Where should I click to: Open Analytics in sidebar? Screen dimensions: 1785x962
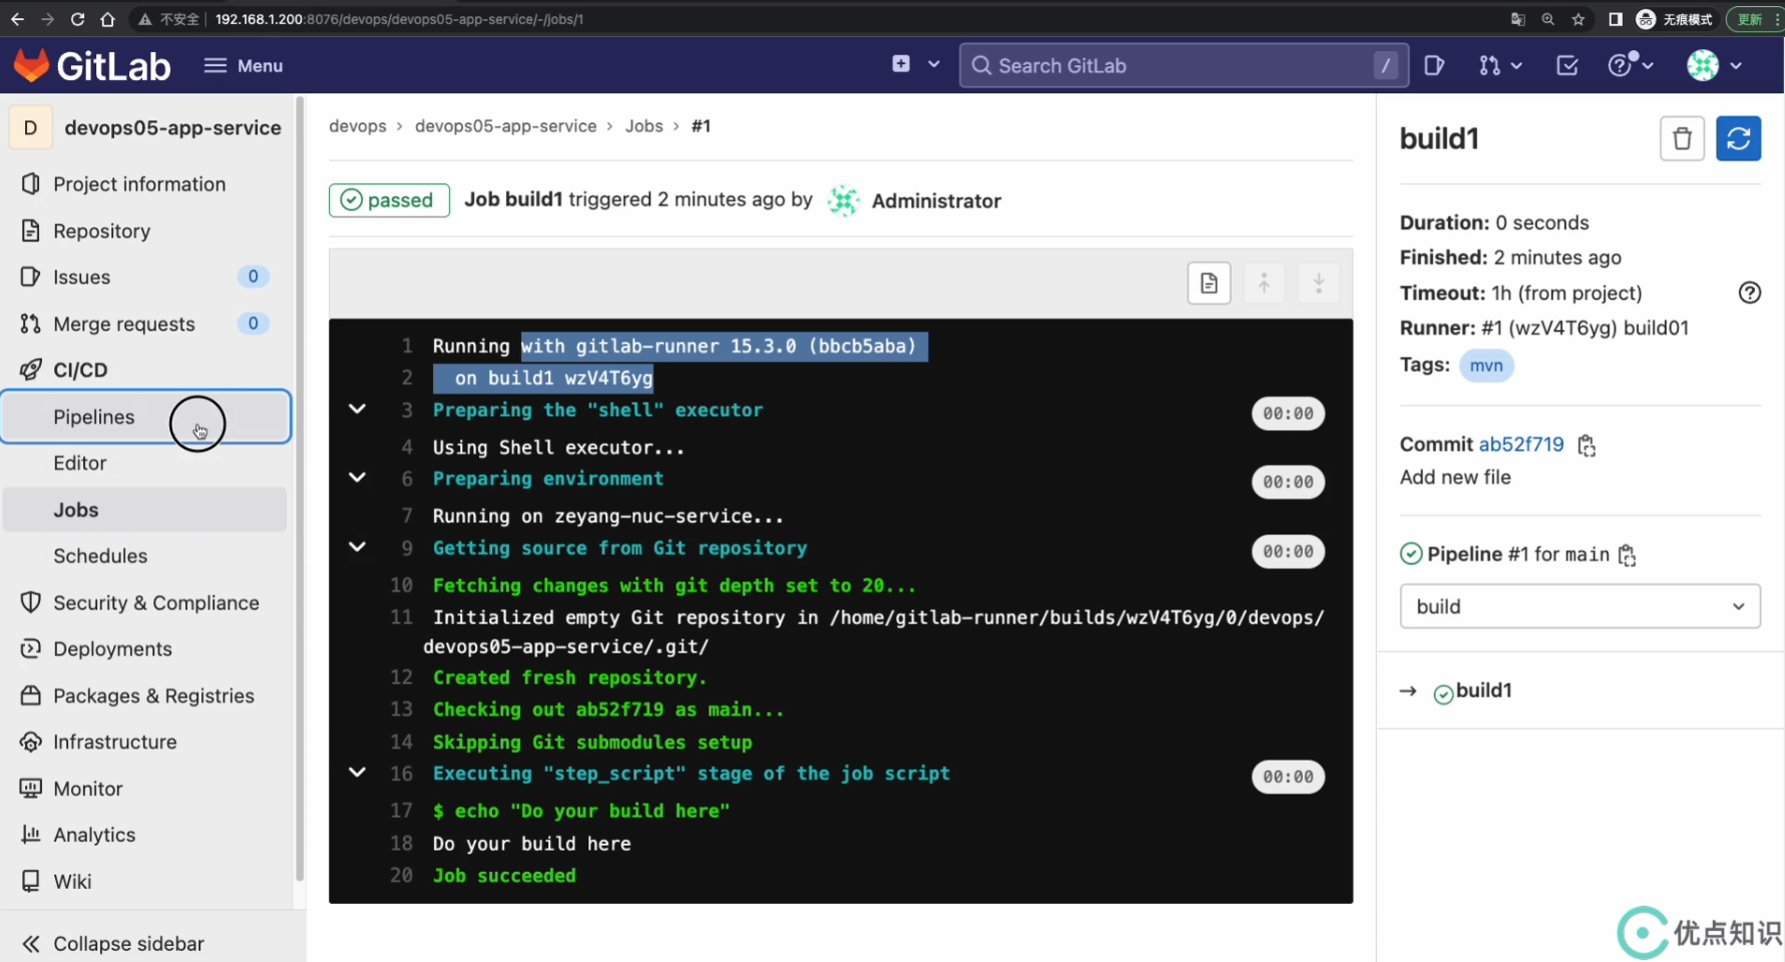[94, 835]
